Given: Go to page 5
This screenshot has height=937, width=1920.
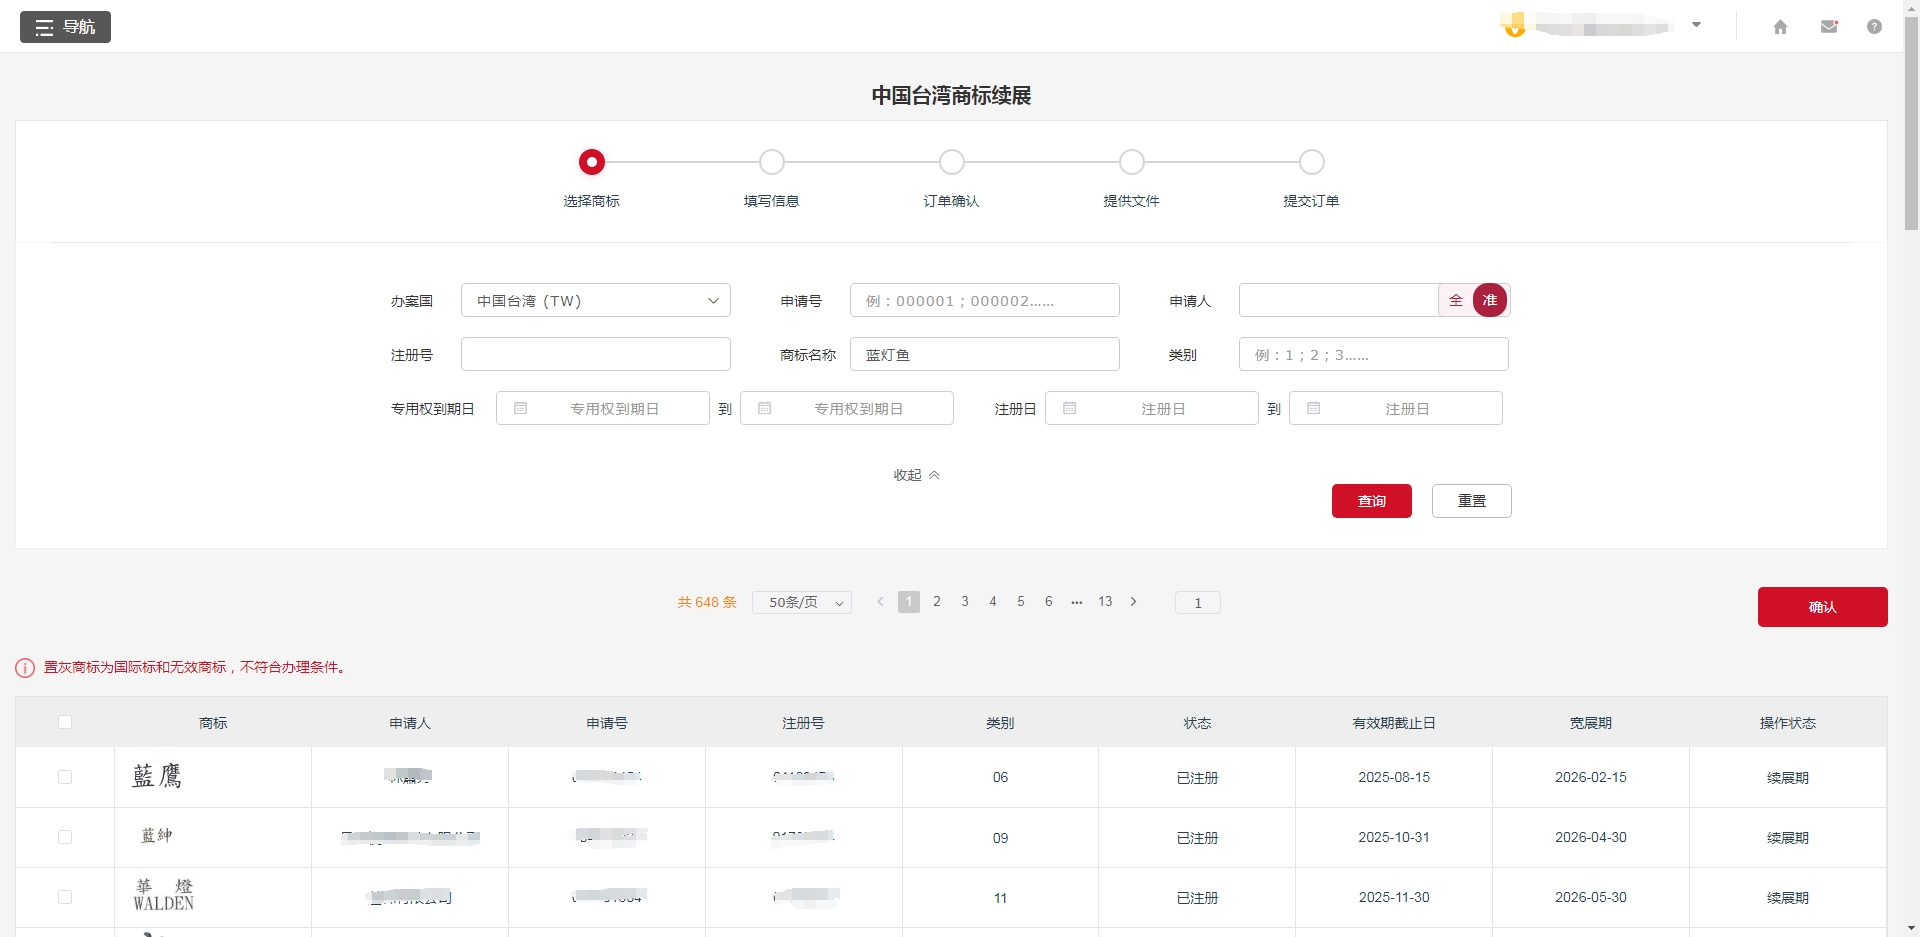Looking at the screenshot, I should coord(1021,602).
